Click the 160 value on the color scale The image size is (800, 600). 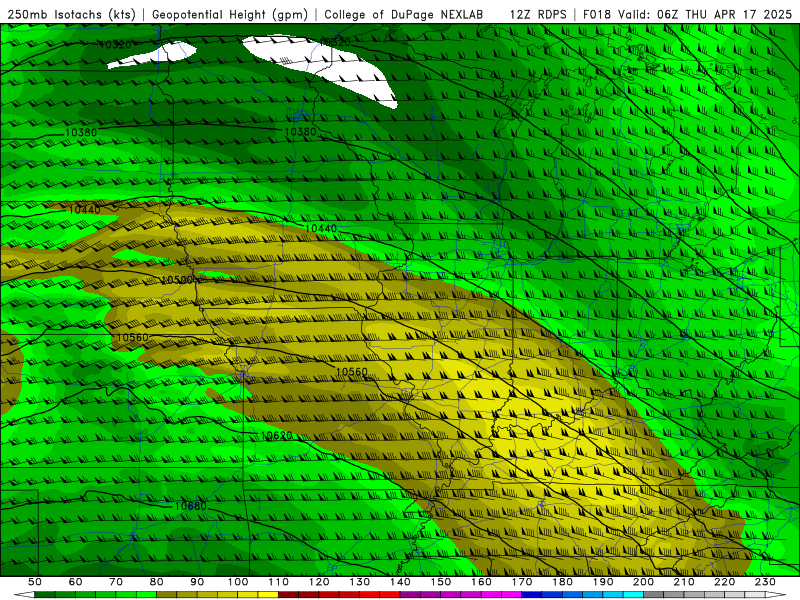coord(481,582)
